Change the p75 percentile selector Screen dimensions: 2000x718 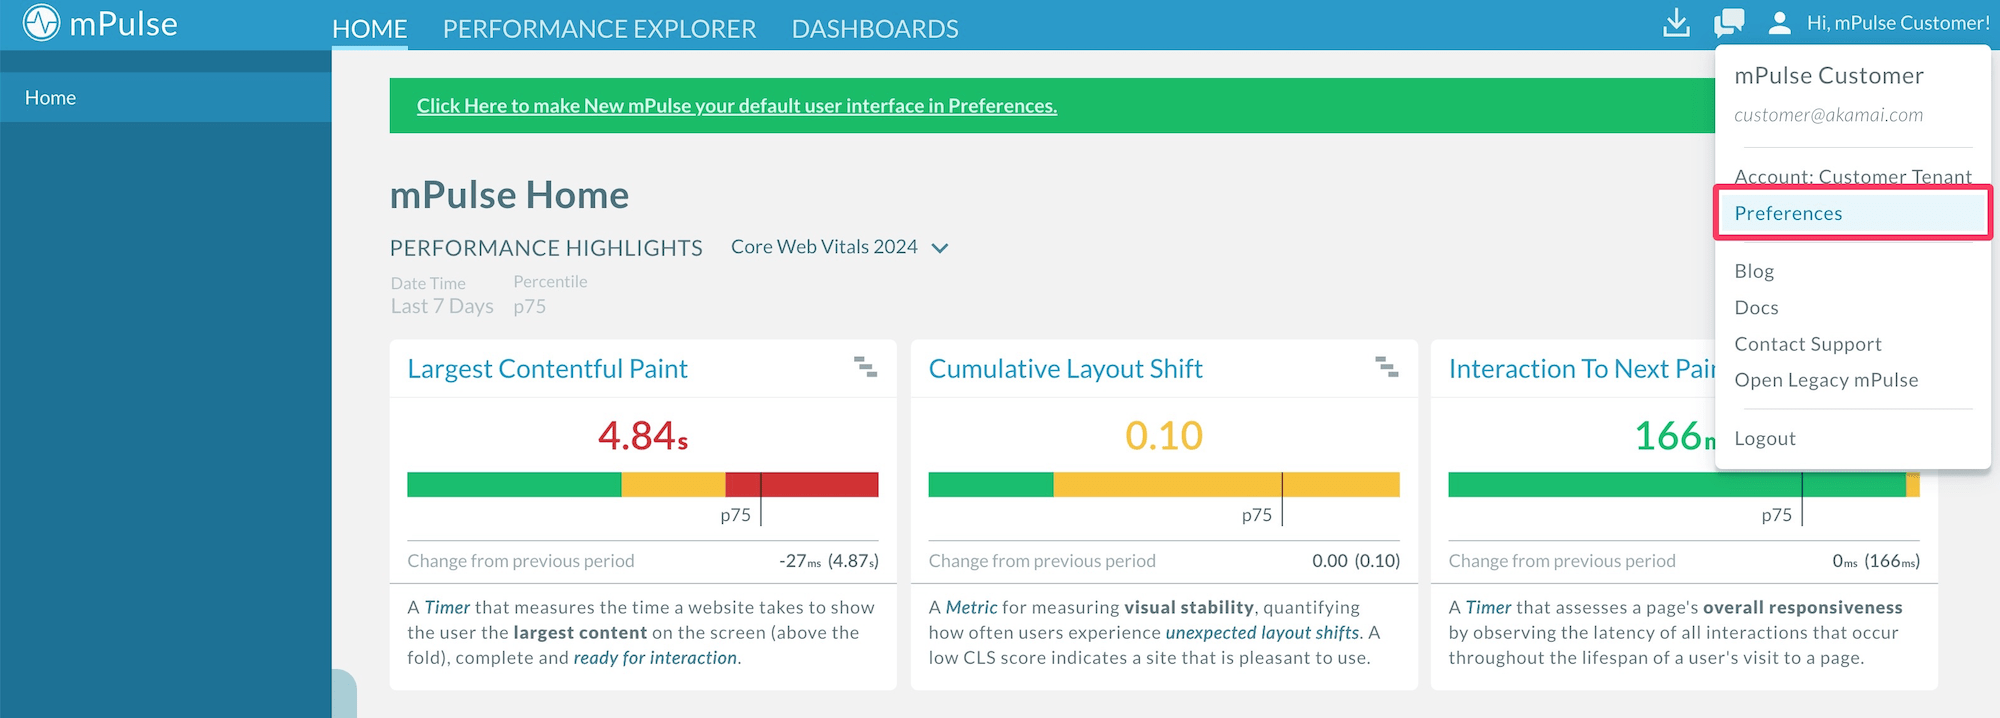tap(529, 306)
